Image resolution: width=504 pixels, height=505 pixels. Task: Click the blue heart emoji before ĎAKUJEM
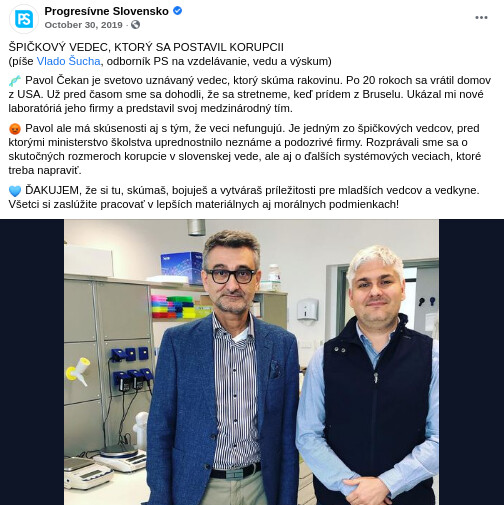(x=15, y=191)
